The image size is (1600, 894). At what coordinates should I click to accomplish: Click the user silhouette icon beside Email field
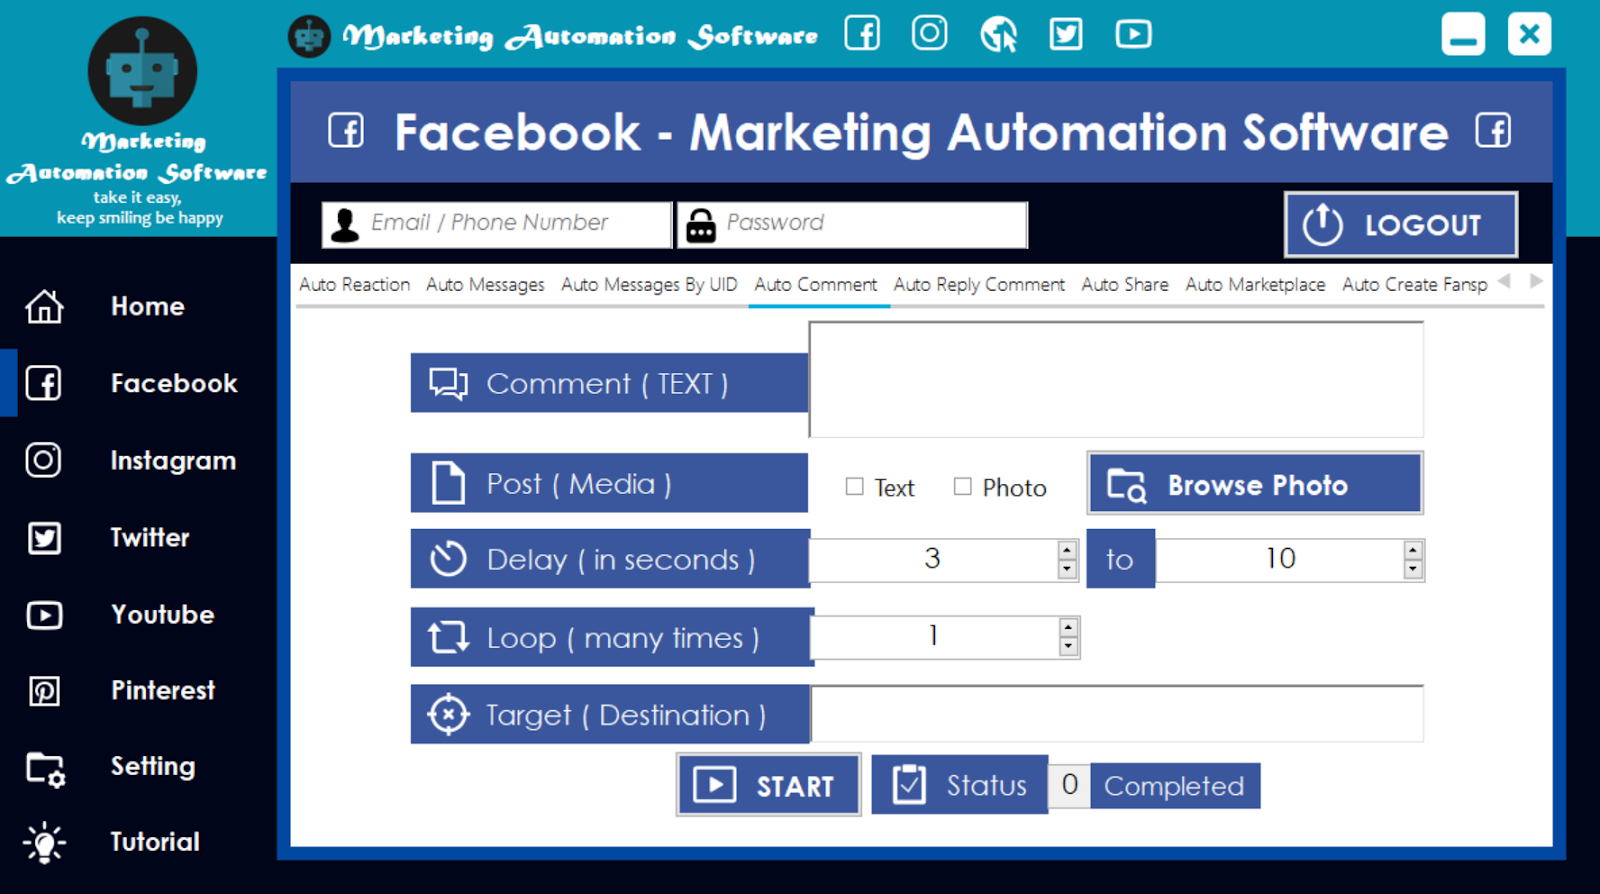[345, 225]
